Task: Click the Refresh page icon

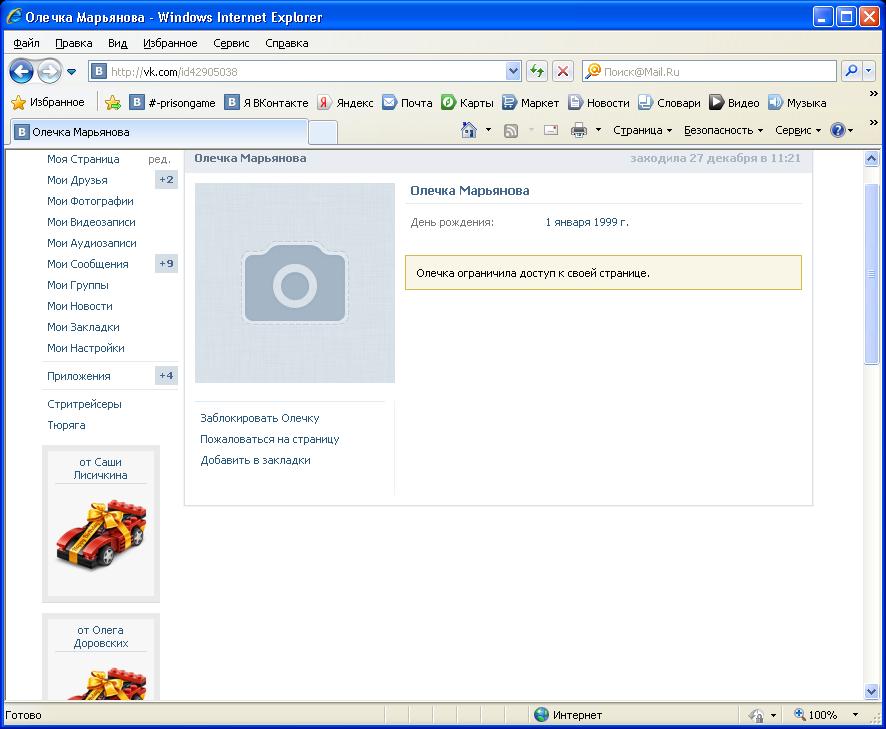Action: 538,71
